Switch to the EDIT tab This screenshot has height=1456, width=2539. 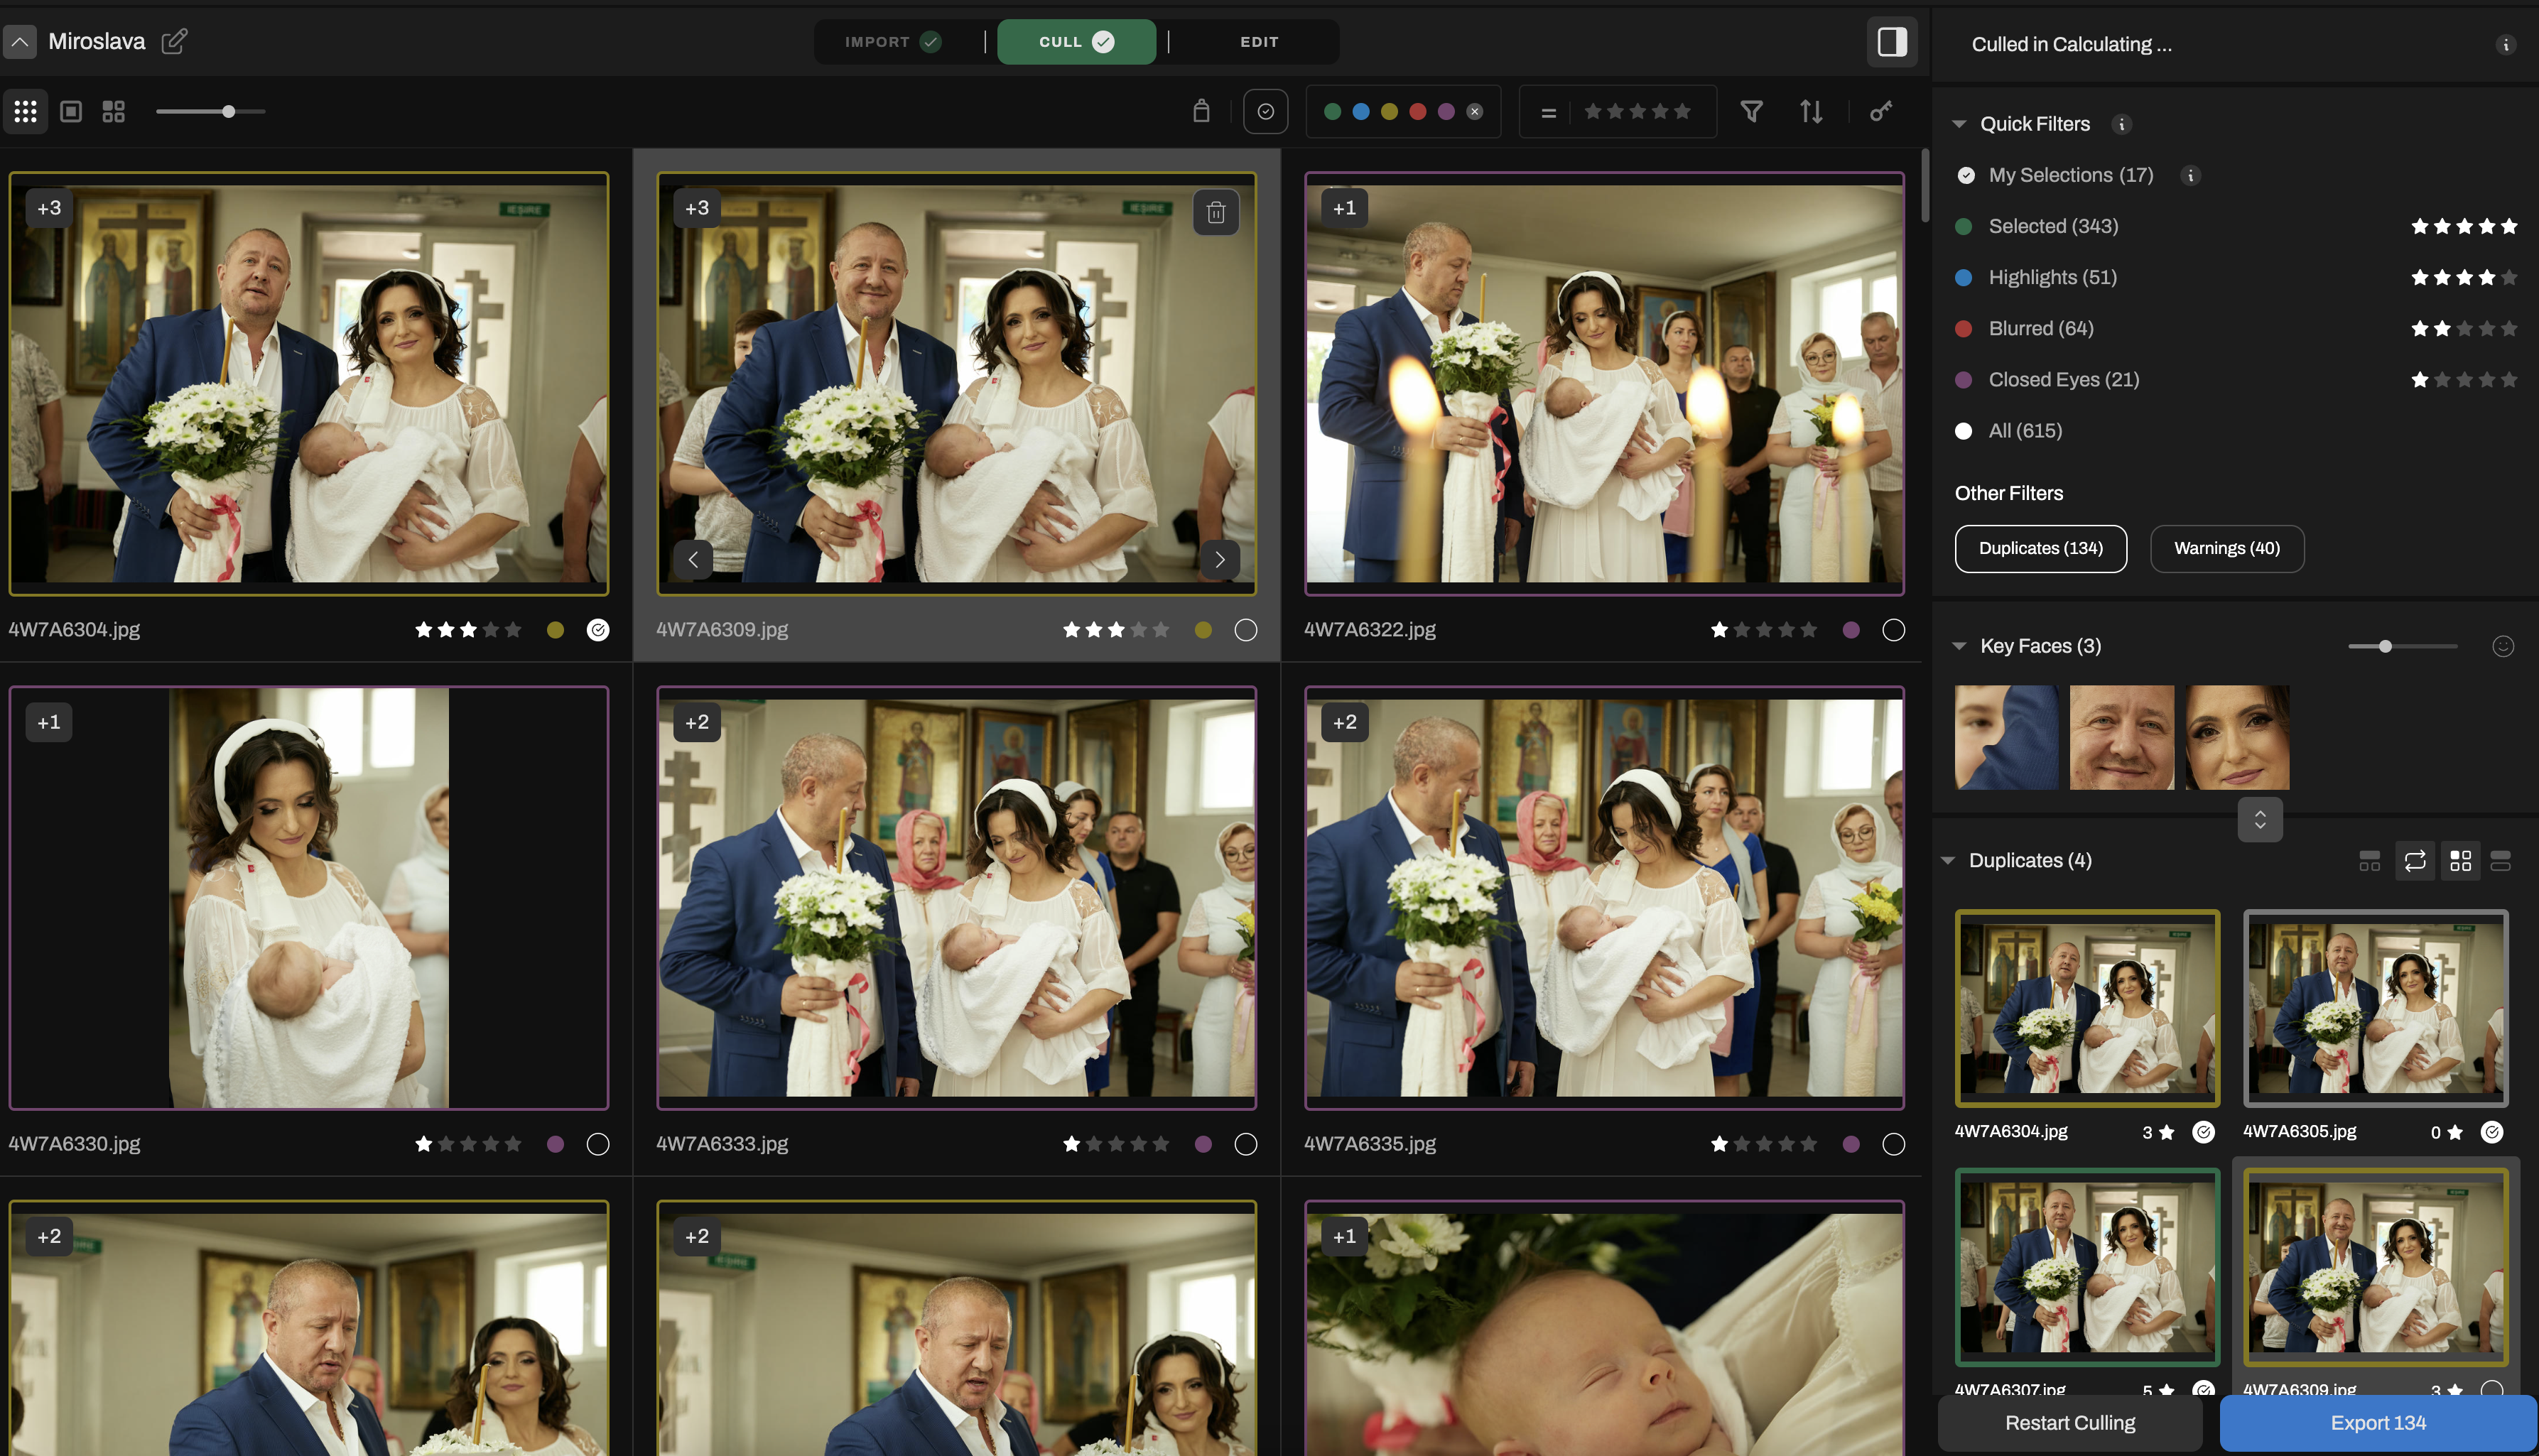click(1258, 42)
